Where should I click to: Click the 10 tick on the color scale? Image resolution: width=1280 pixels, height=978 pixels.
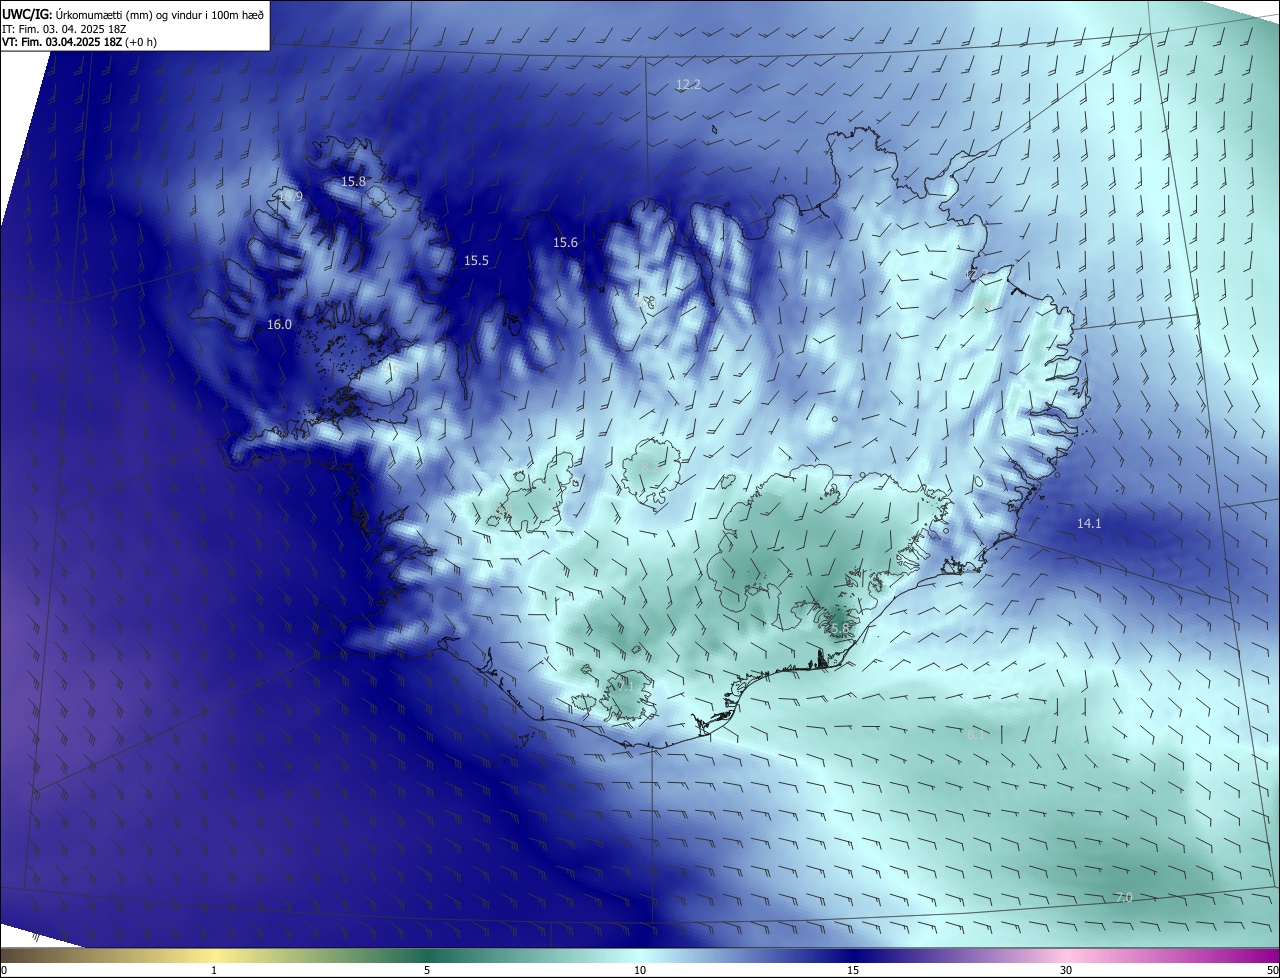(x=640, y=970)
